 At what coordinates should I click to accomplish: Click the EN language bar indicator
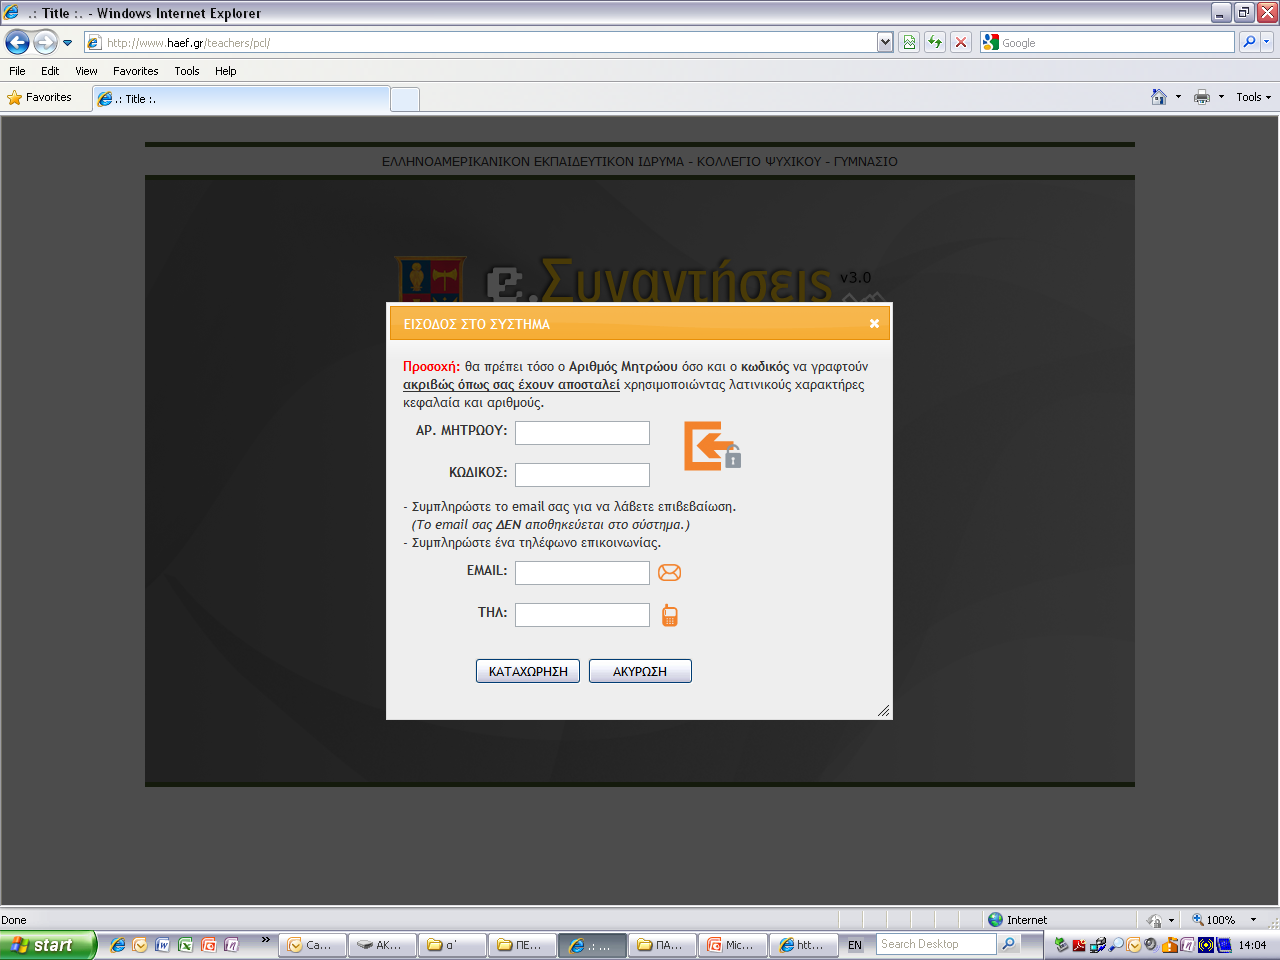point(855,945)
